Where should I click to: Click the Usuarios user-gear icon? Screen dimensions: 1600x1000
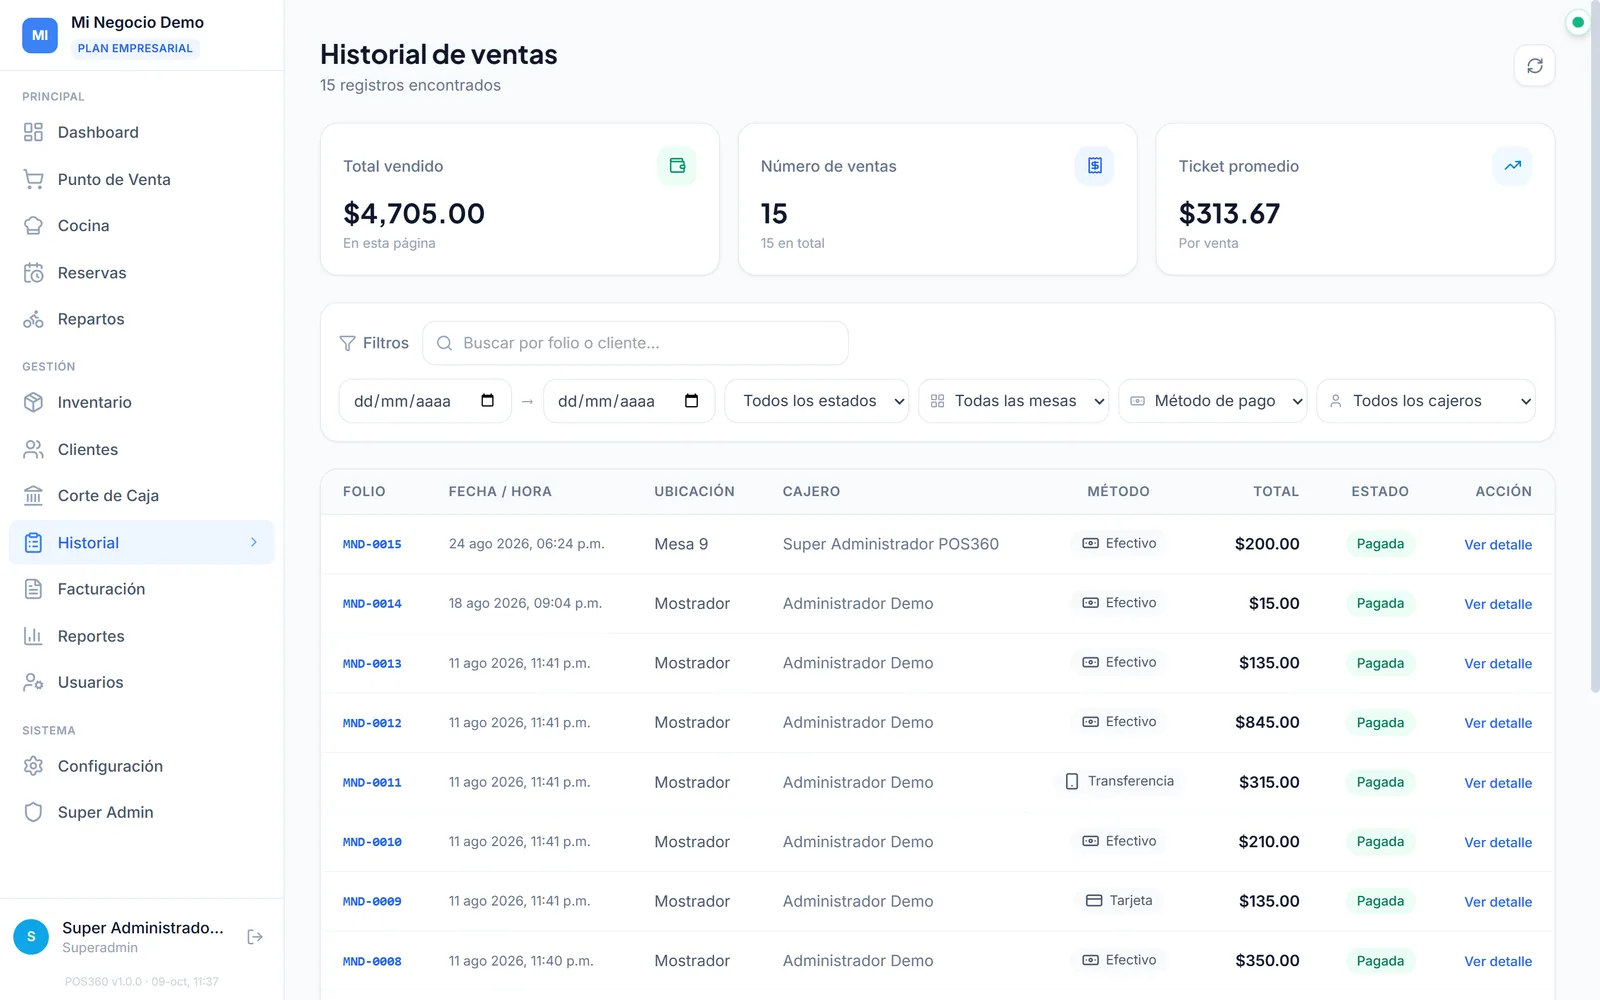33,682
